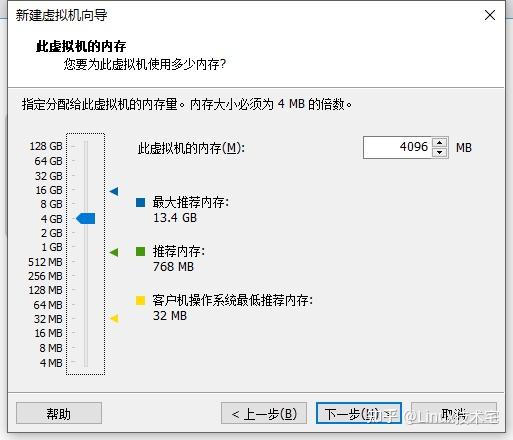Click the blue memory slider thumb at 4 GB
The image size is (513, 440).
pyautogui.click(x=85, y=219)
